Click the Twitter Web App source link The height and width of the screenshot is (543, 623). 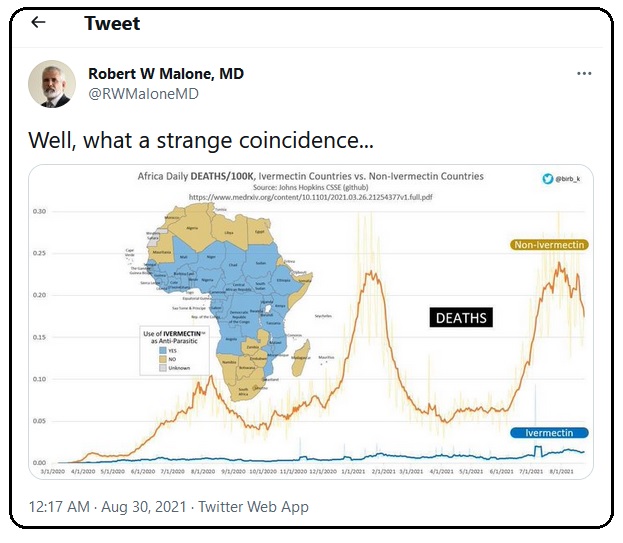(253, 507)
